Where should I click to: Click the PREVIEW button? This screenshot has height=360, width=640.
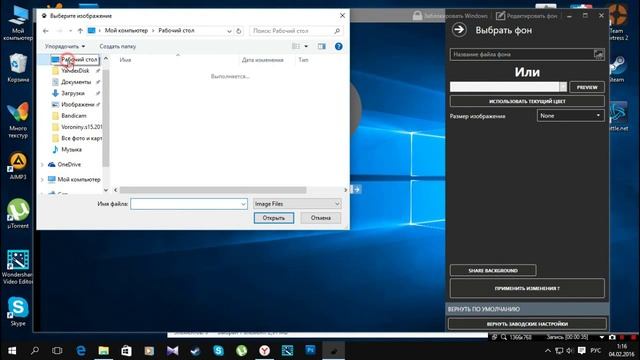click(x=587, y=87)
